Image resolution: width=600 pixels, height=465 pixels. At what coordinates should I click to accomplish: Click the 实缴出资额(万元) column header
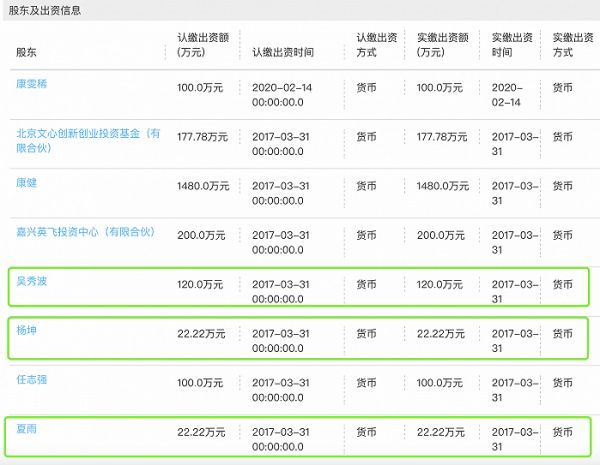point(441,44)
